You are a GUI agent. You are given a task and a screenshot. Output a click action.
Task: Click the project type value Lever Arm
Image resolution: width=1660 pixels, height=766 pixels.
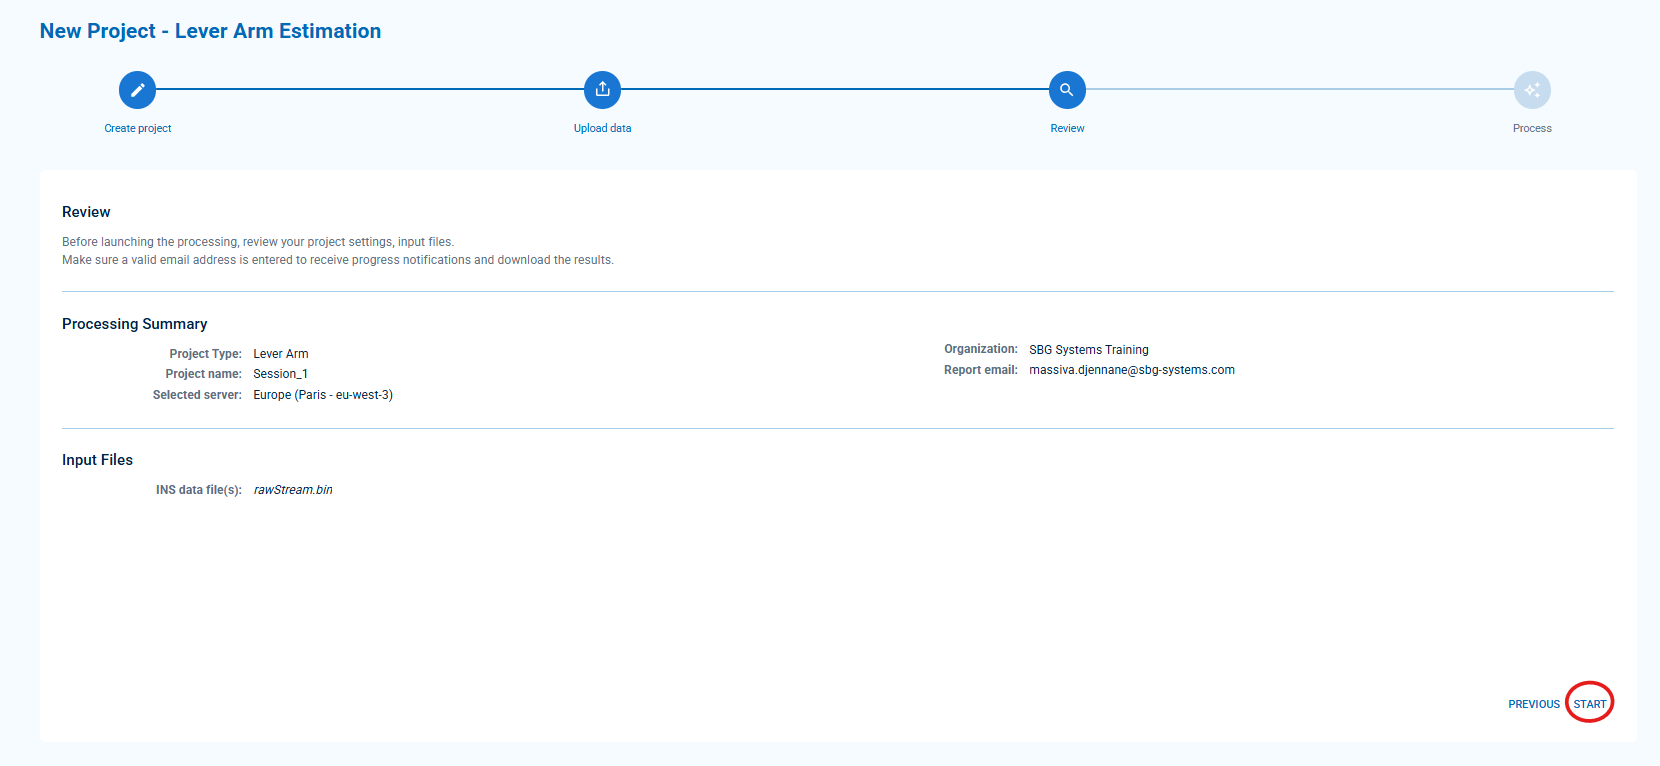click(280, 354)
